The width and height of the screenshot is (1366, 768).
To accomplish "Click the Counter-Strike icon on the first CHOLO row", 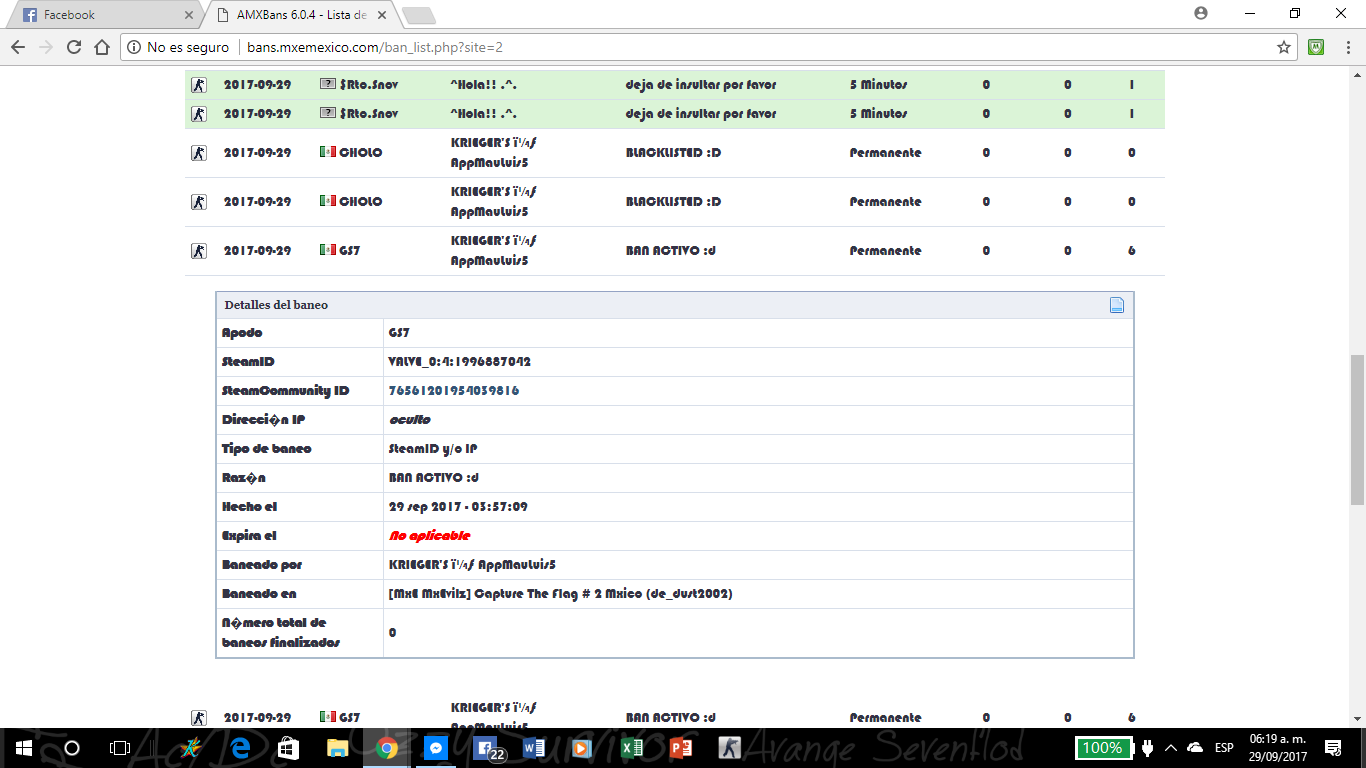I will 199,153.
